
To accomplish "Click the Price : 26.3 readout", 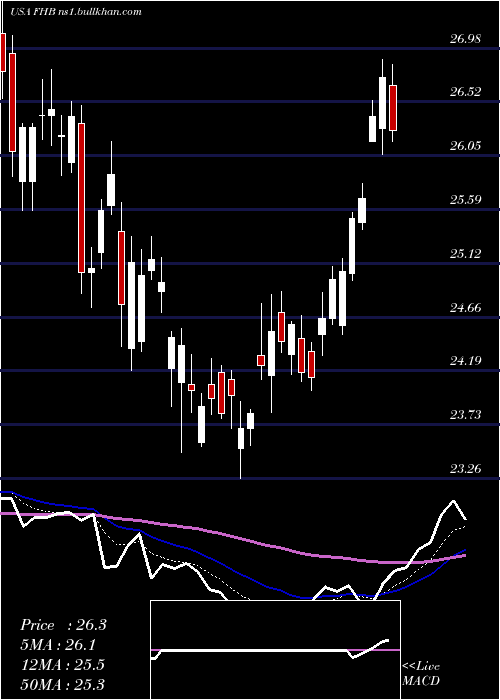I will click(63, 625).
